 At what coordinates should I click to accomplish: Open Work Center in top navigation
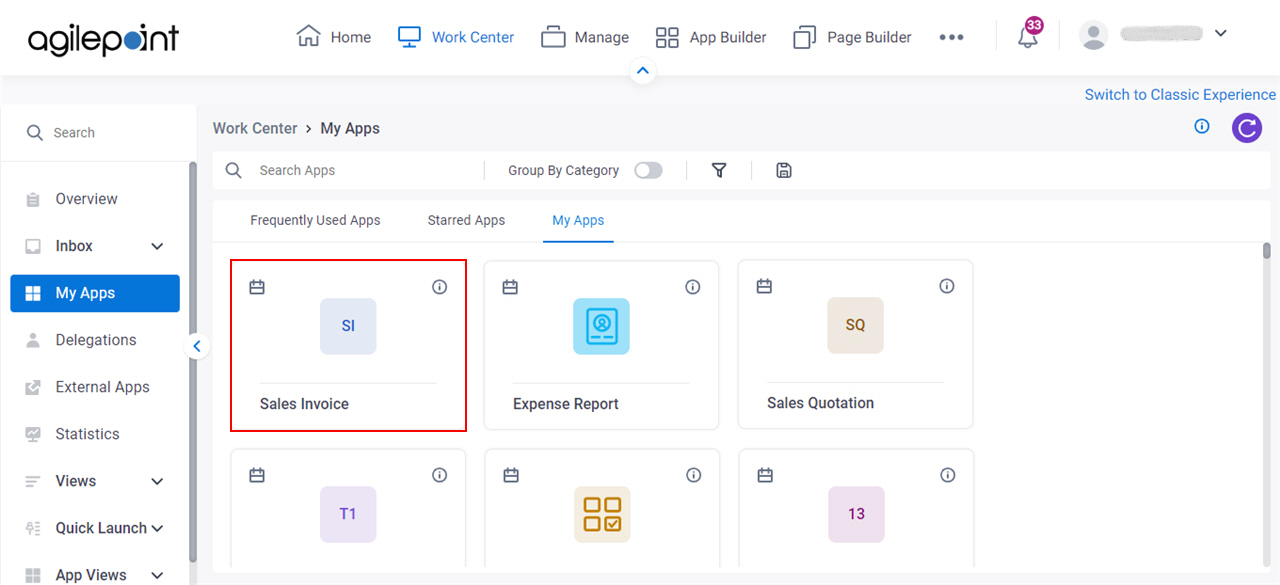456,37
